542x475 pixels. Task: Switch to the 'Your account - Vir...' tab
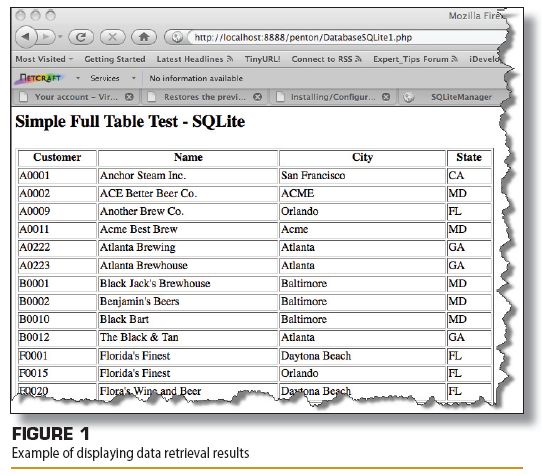point(76,97)
